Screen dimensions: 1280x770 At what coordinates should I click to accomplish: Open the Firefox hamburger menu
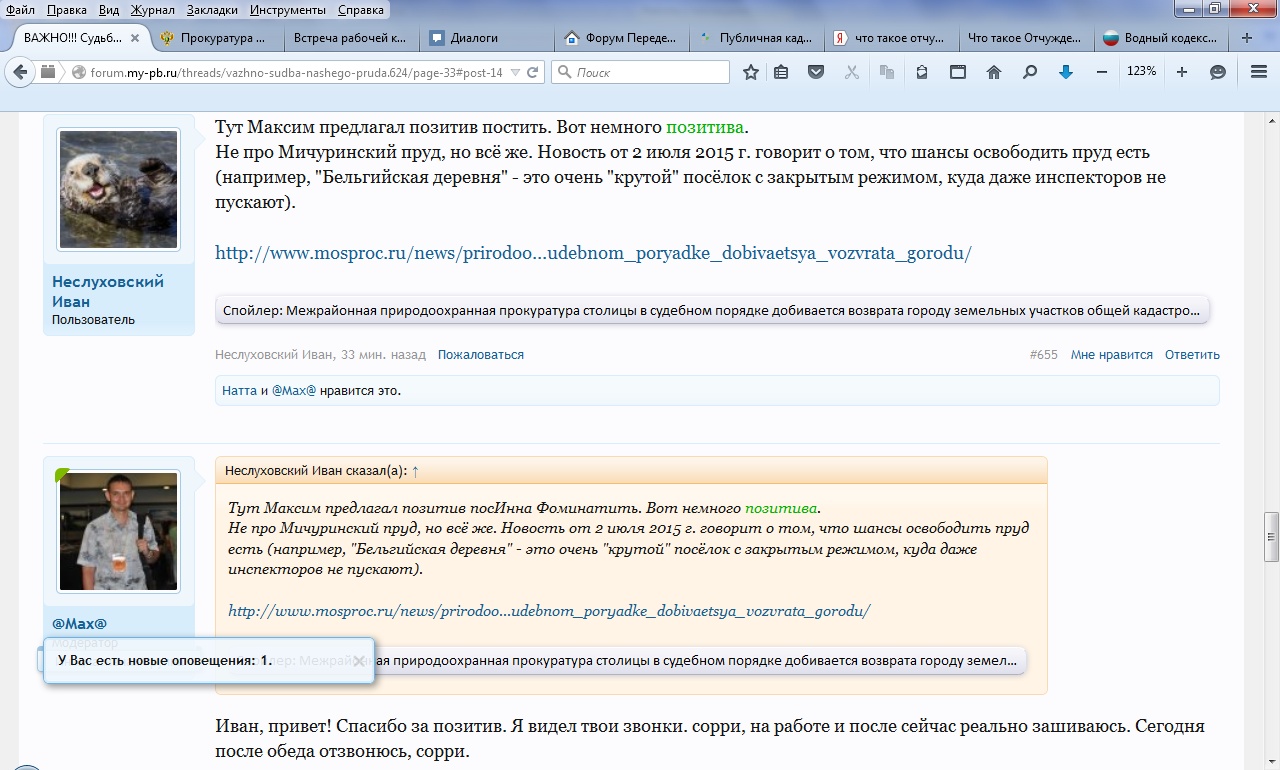pos(1259,72)
